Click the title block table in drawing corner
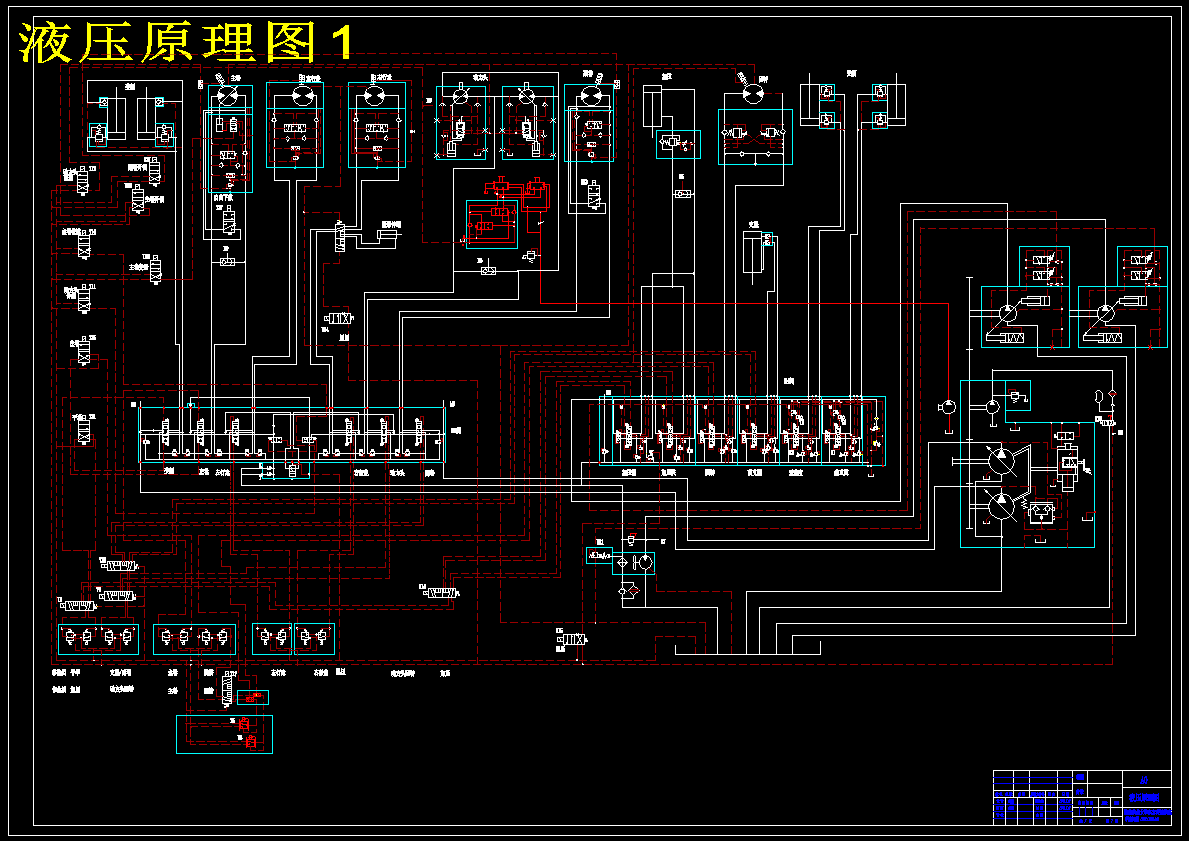 [x=1082, y=798]
